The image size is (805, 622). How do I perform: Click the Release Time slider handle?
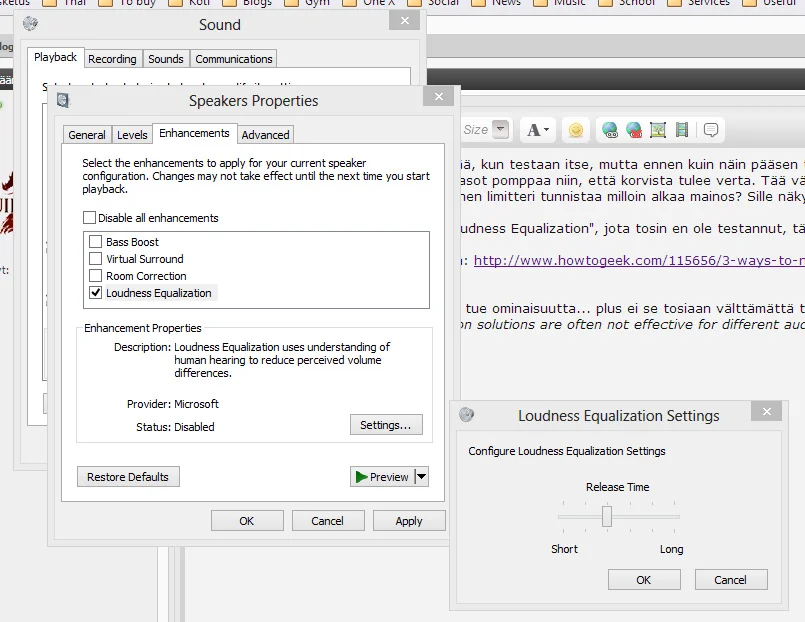click(x=606, y=516)
